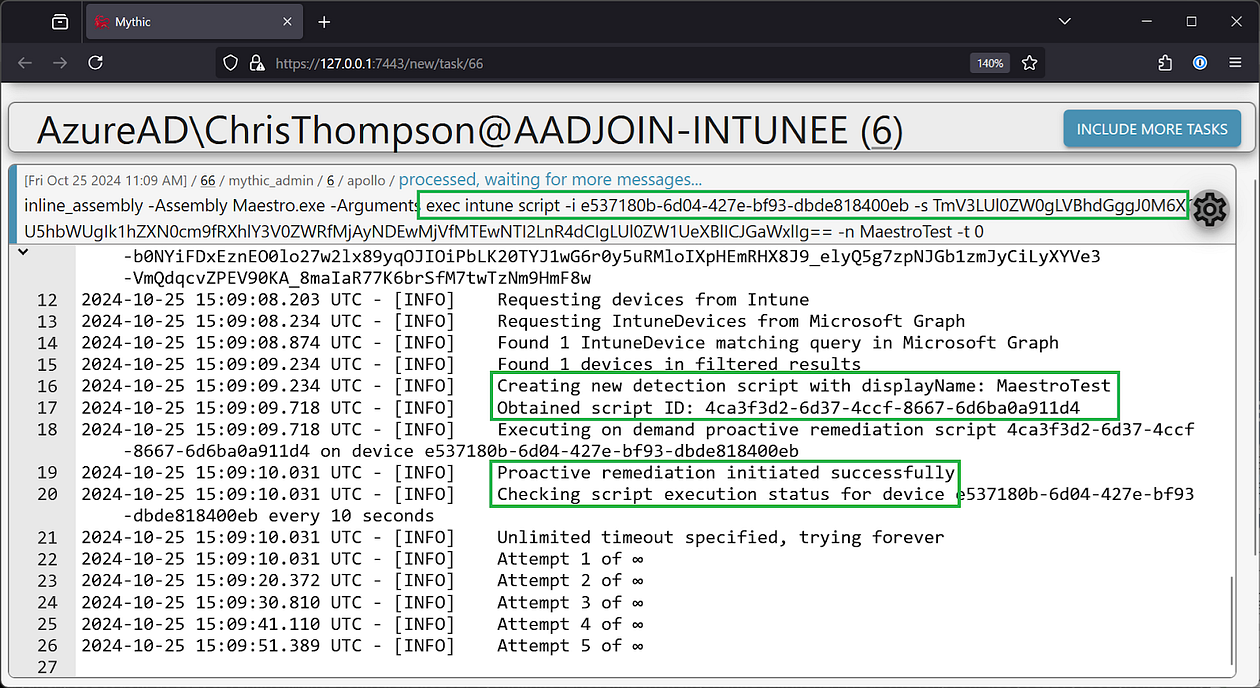View site security lock information
Image resolution: width=1260 pixels, height=688 pixels.
click(256, 63)
